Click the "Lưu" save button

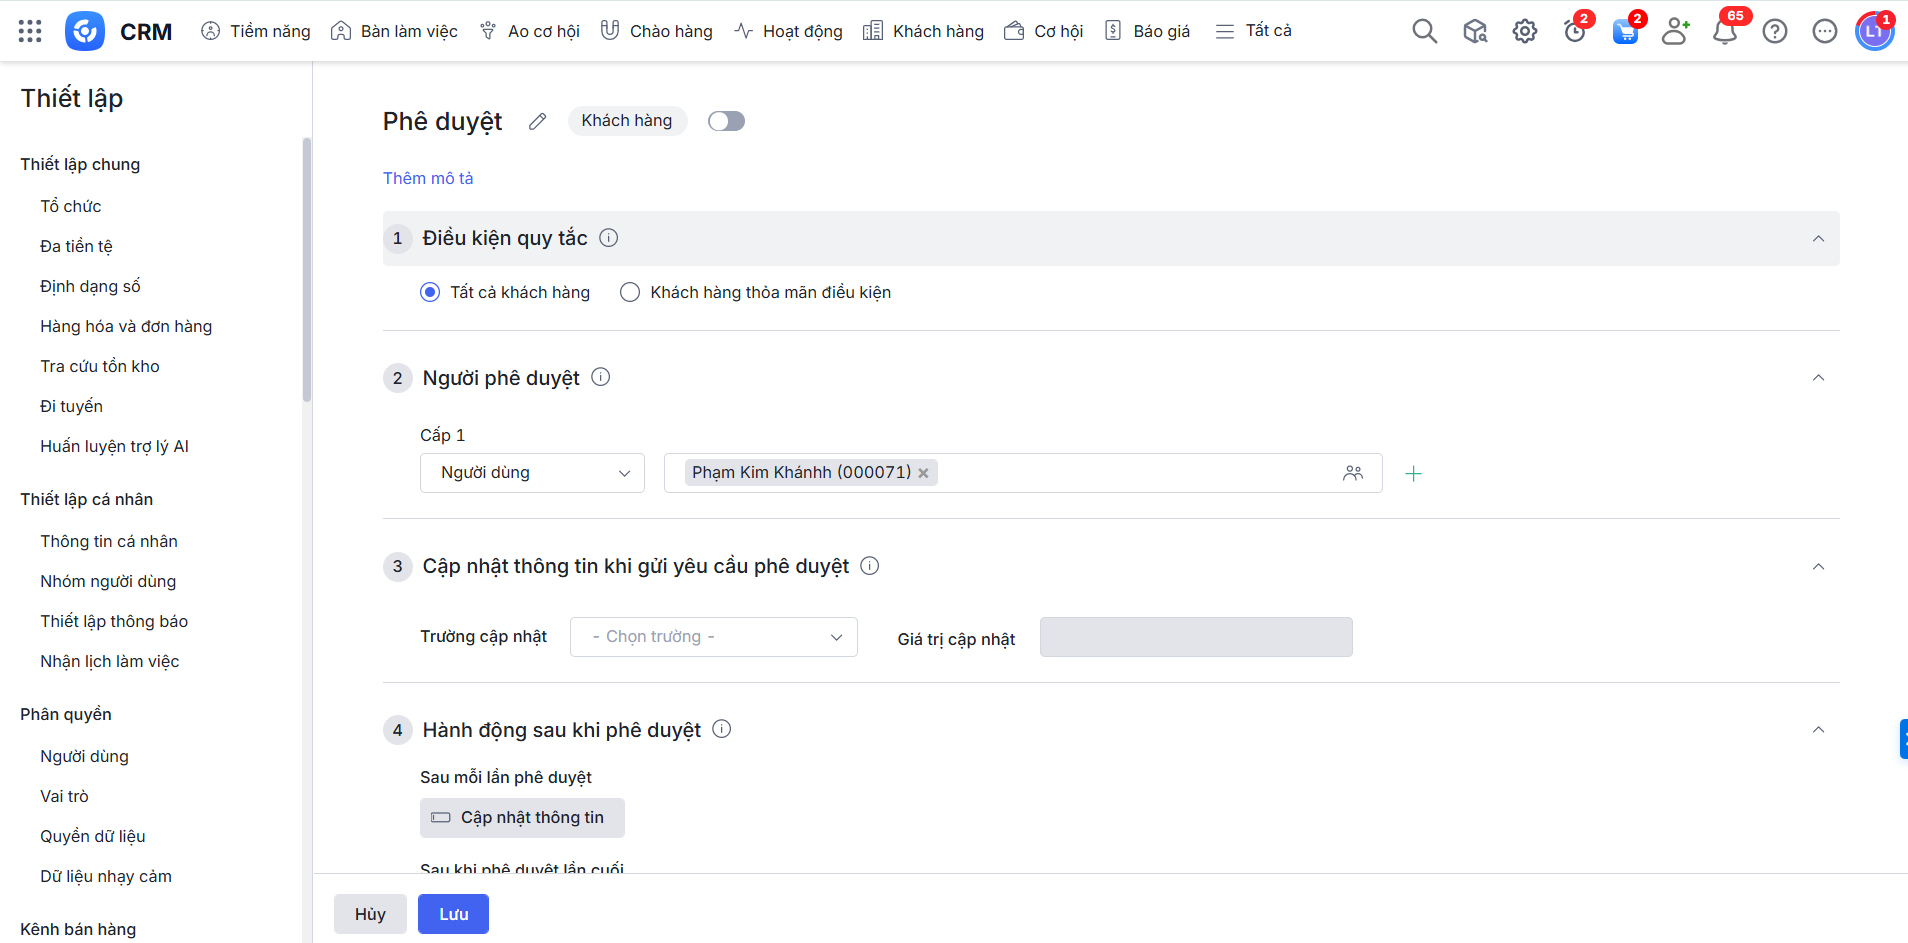click(x=453, y=914)
